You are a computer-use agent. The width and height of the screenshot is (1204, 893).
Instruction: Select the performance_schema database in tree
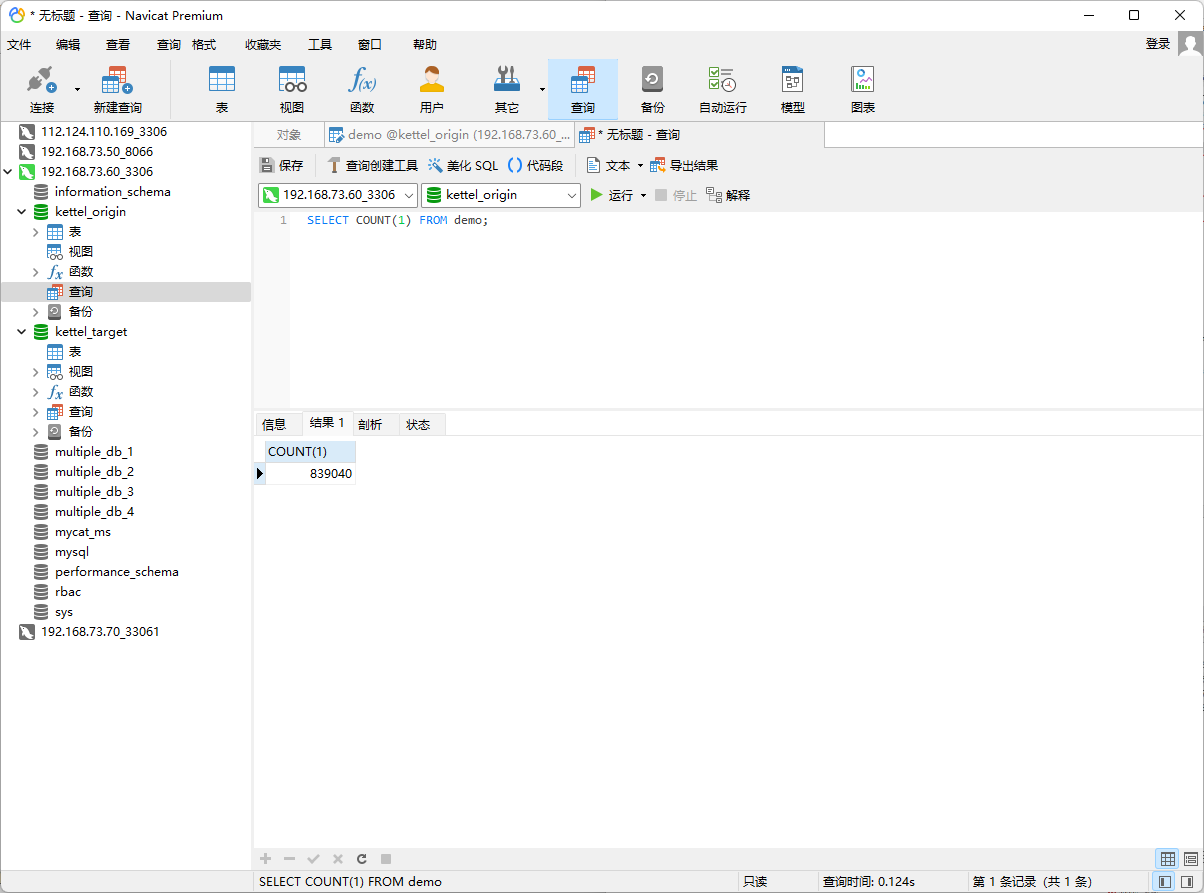[116, 572]
